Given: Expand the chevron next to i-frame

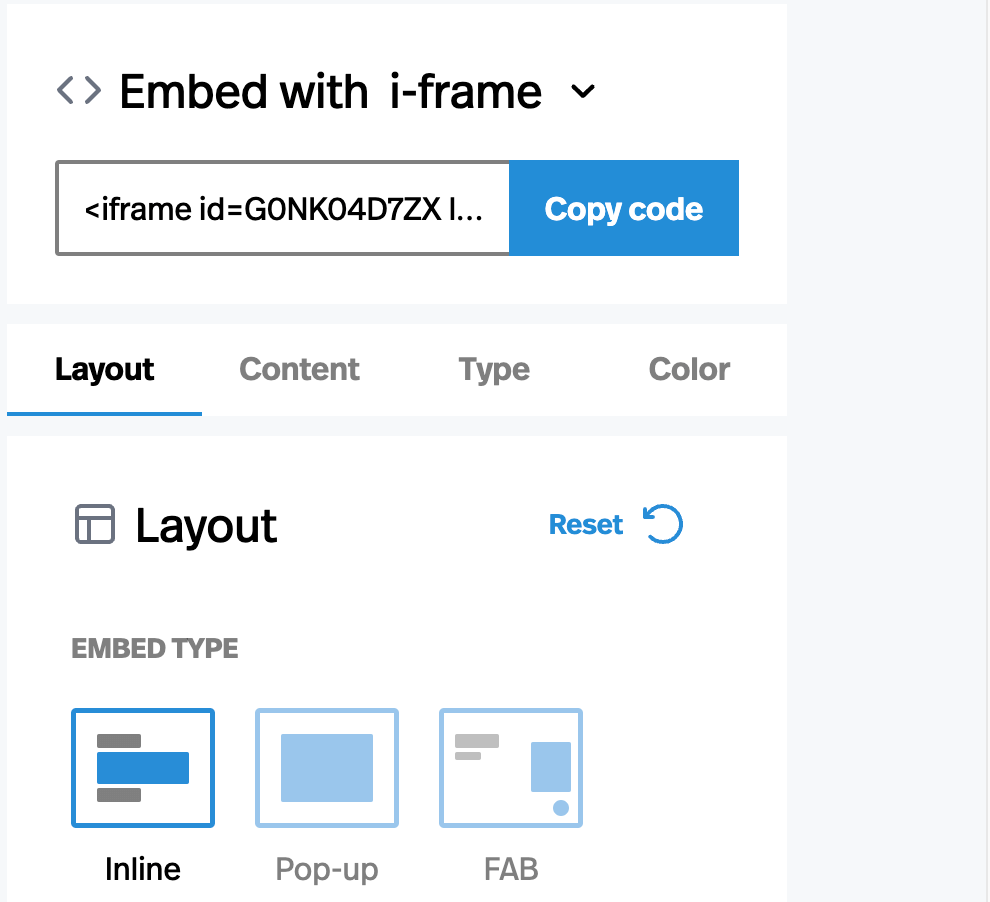Looking at the screenshot, I should click(582, 92).
